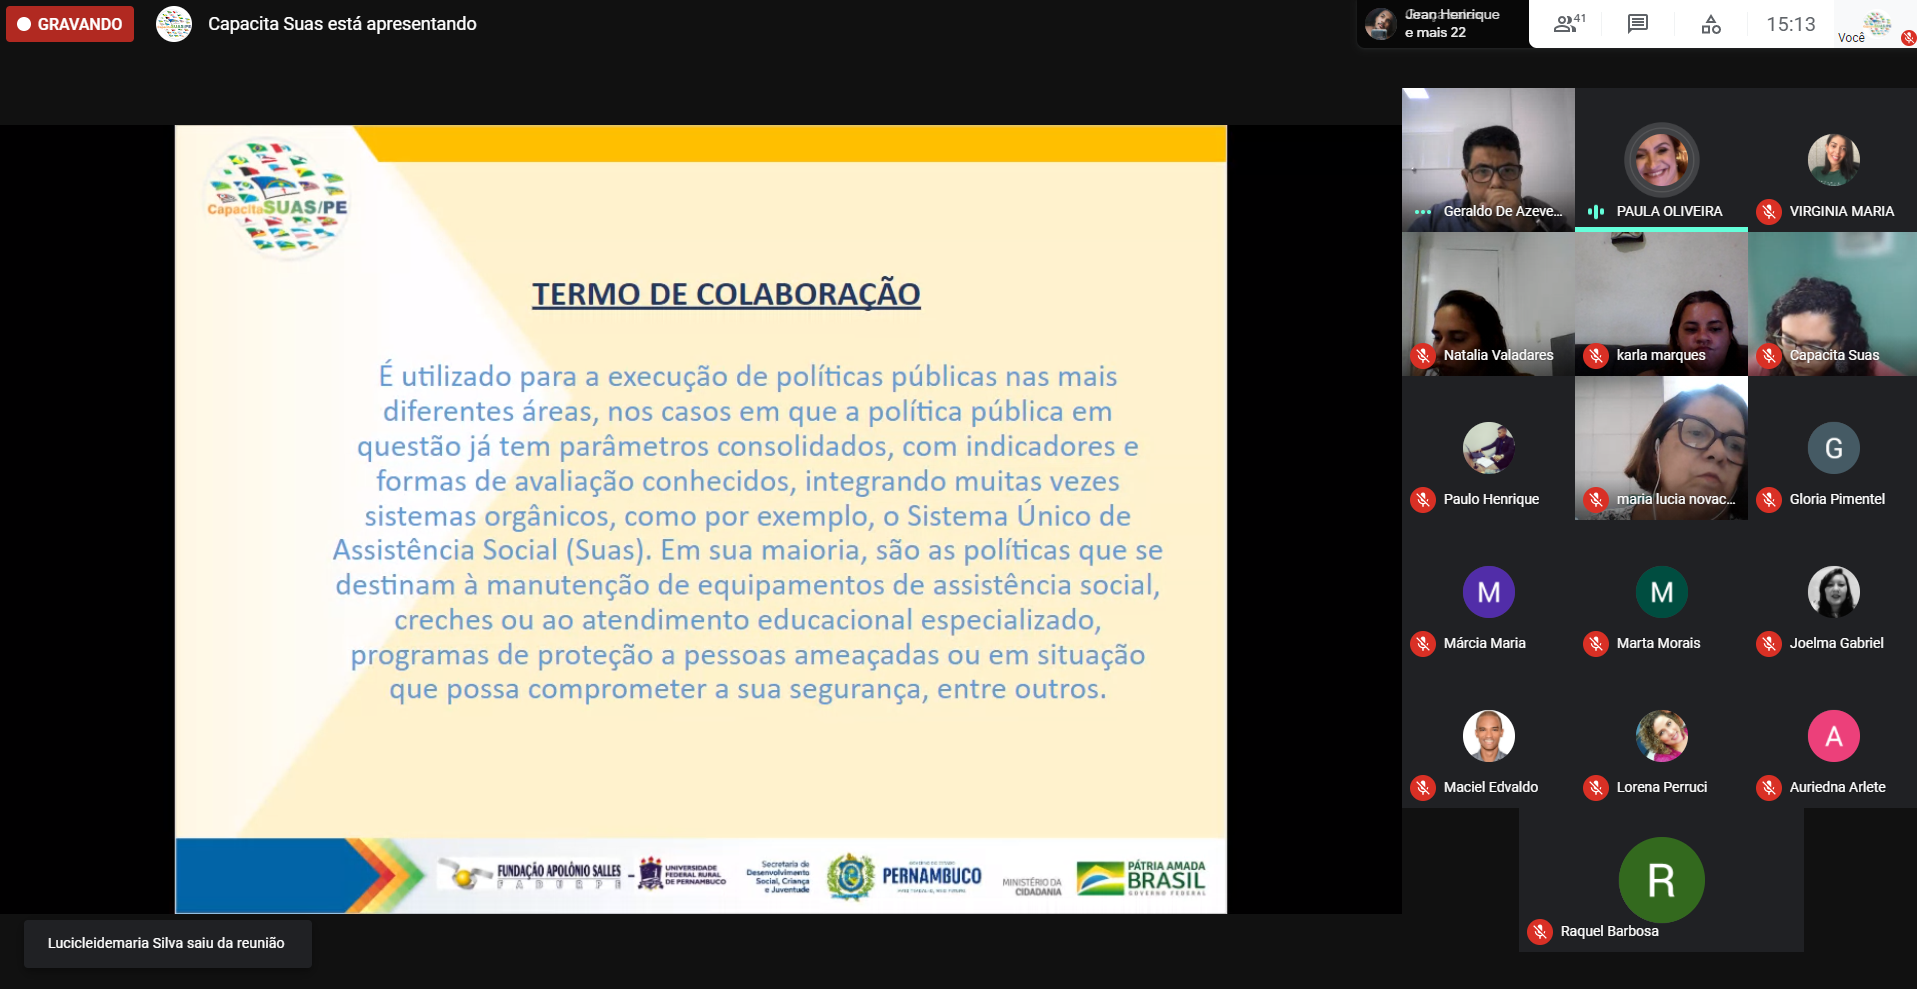
Task: Click the mute icon beside Natalia Valadares
Action: tap(1423, 356)
